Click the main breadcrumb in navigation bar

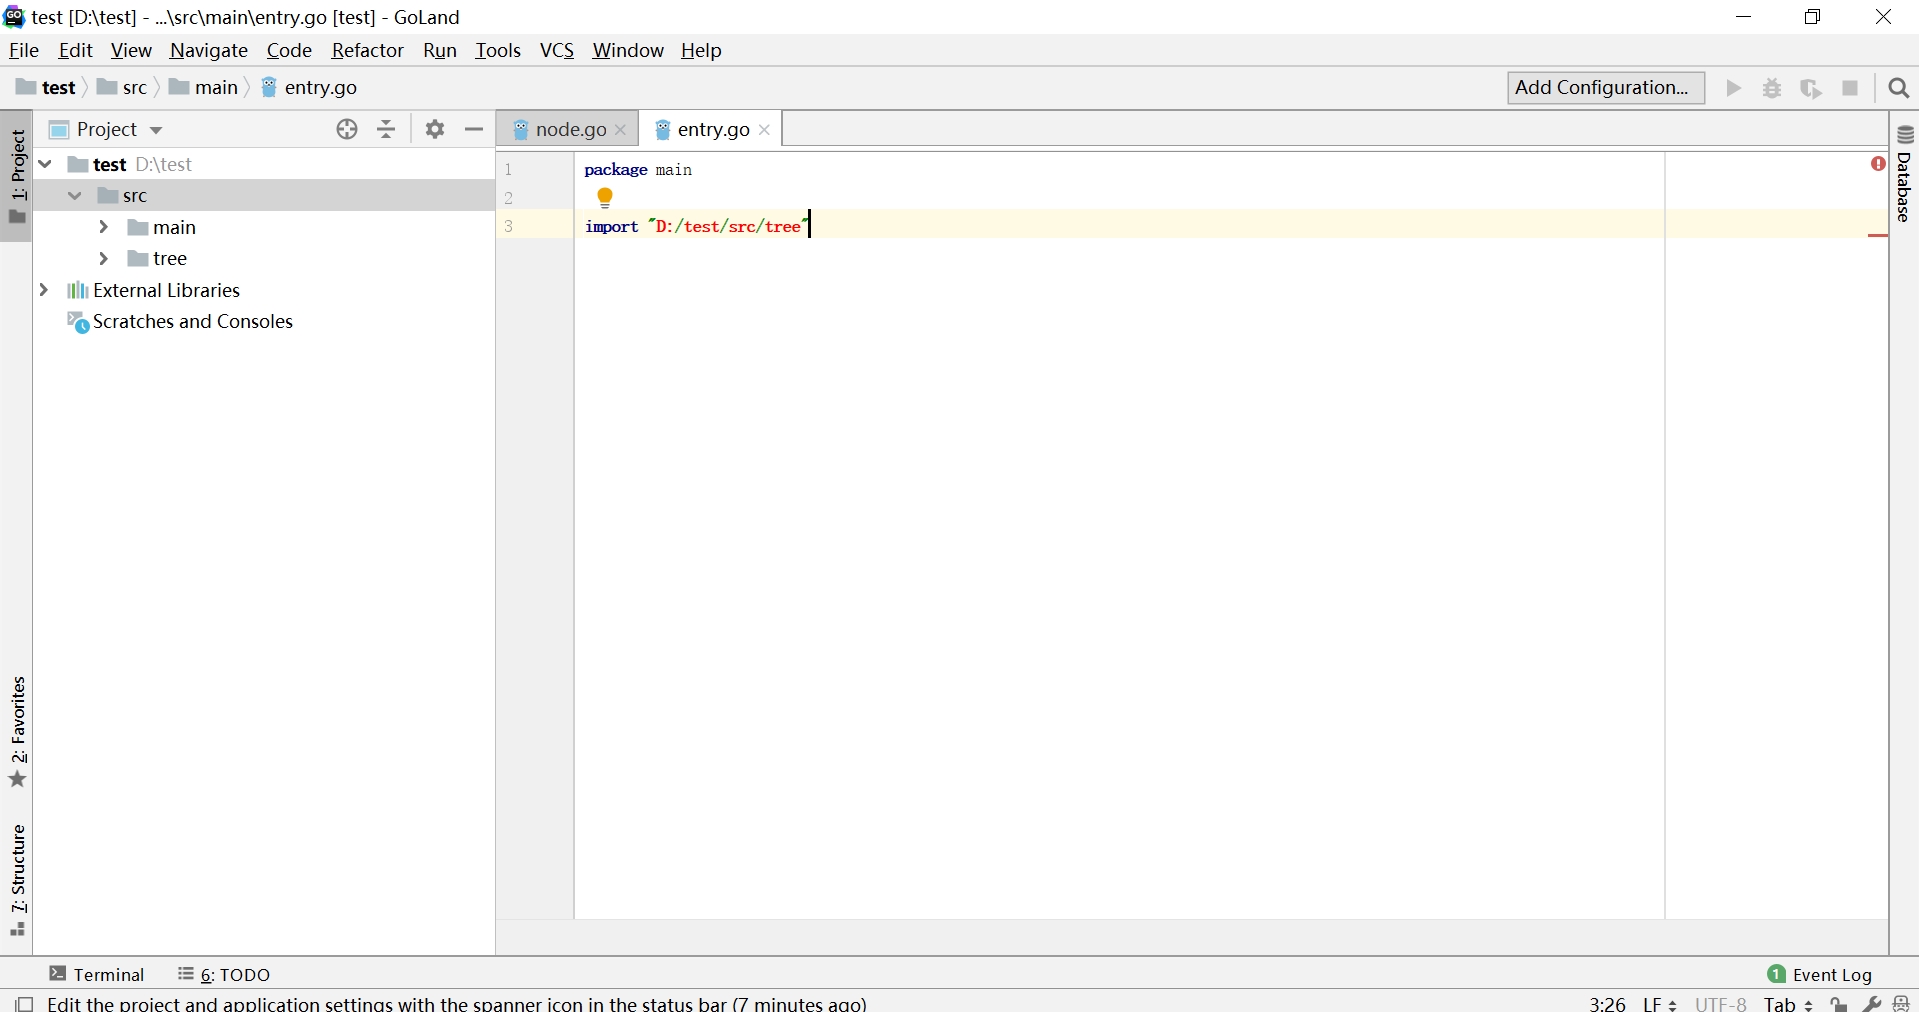click(203, 88)
